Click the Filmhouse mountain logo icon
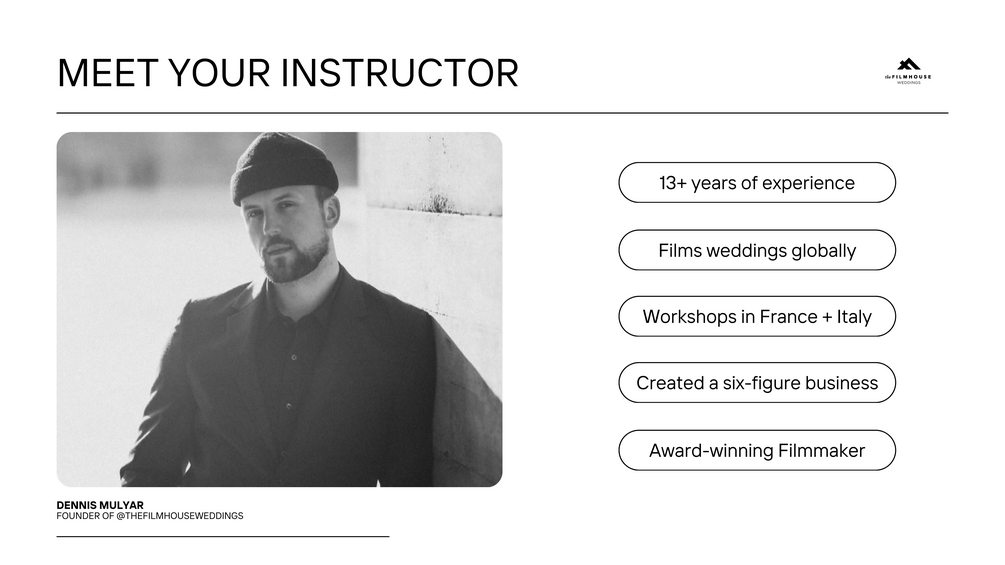Image resolution: width=1005 pixels, height=565 pixels. pos(909,65)
